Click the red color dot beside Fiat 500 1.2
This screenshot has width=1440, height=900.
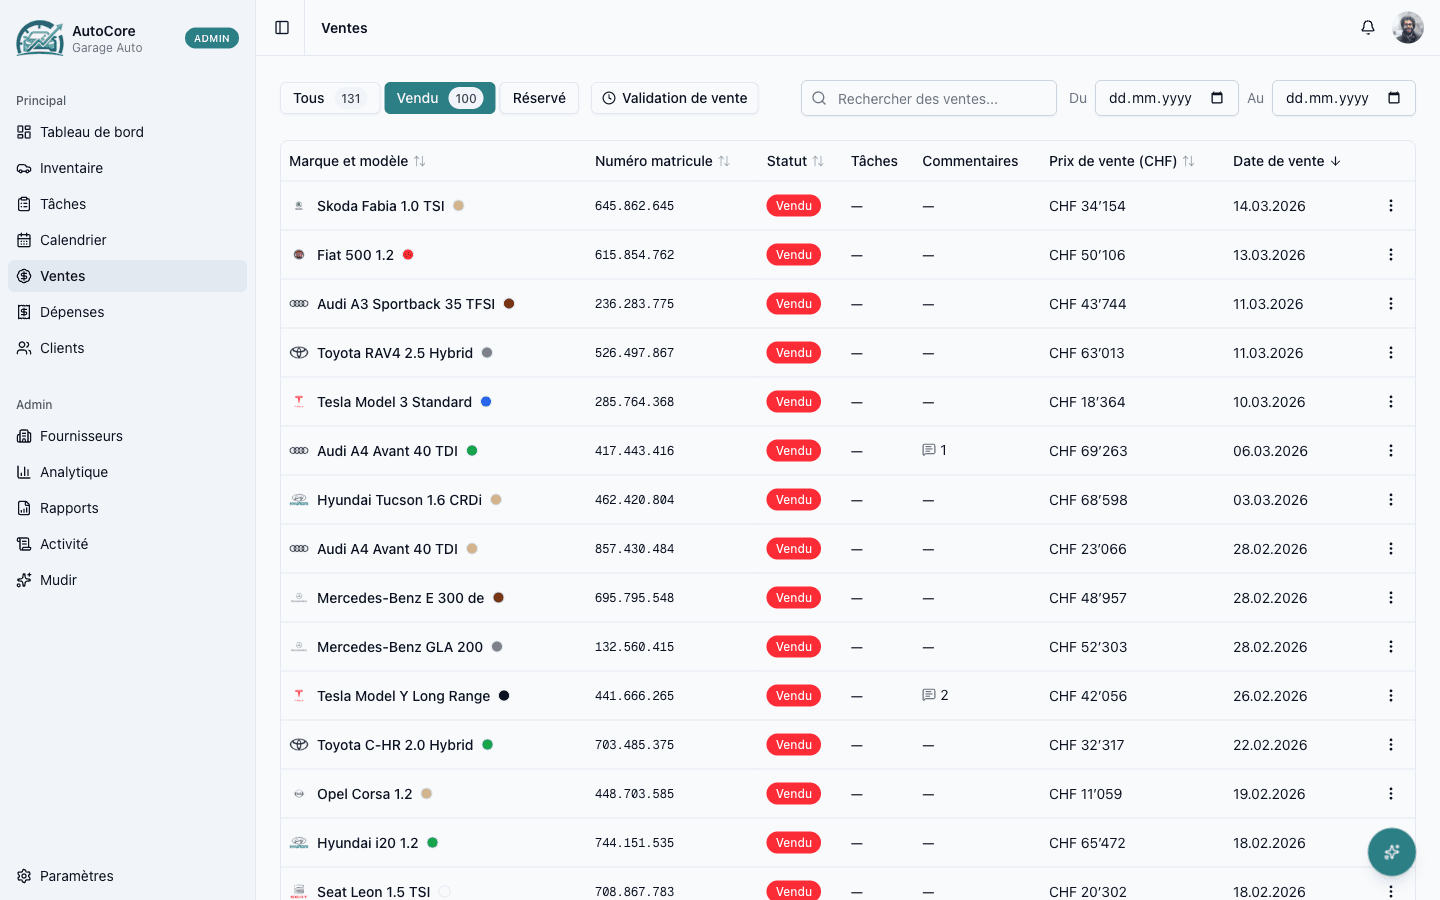(408, 255)
